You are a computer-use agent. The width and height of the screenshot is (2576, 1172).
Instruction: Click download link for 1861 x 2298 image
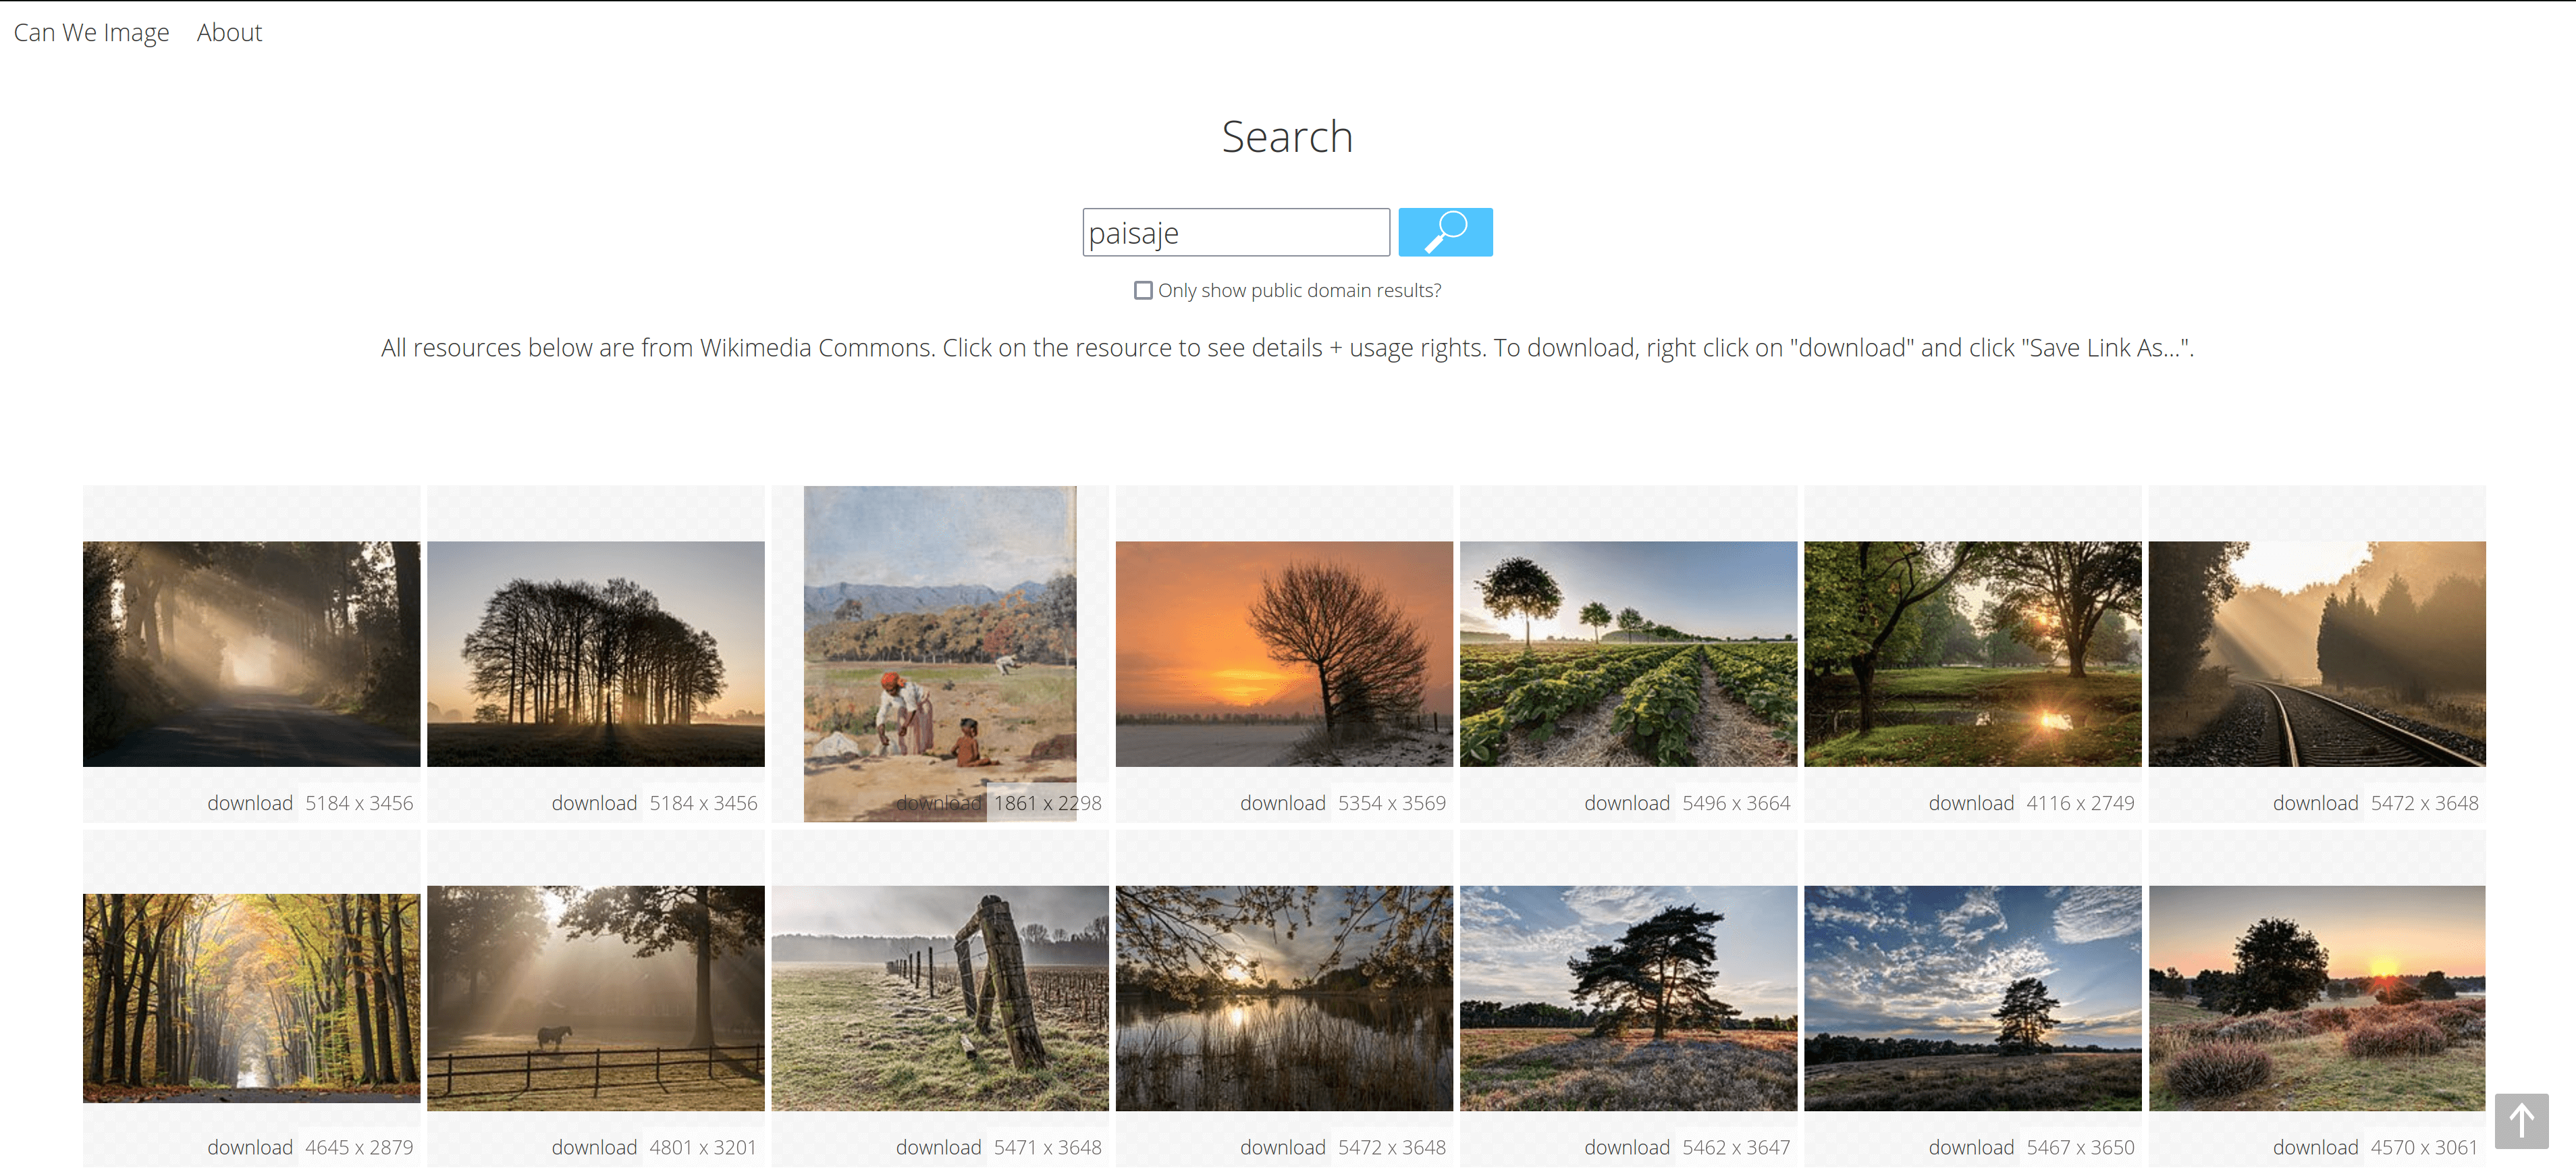point(938,803)
